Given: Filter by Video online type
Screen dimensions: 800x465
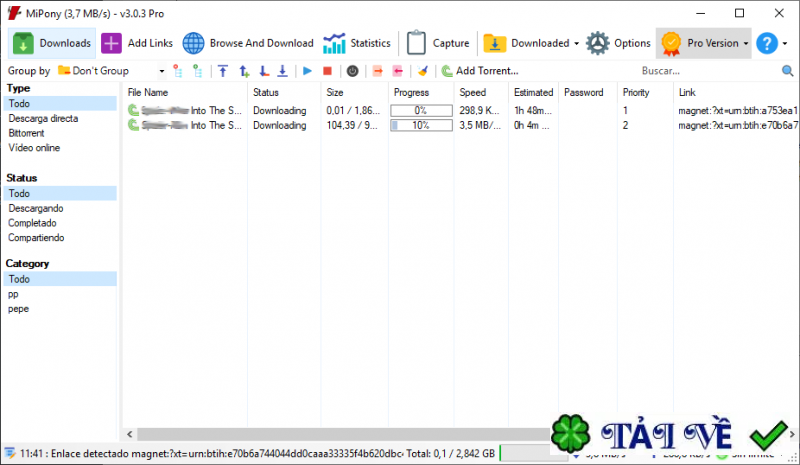Looking at the screenshot, I should 34,148.
